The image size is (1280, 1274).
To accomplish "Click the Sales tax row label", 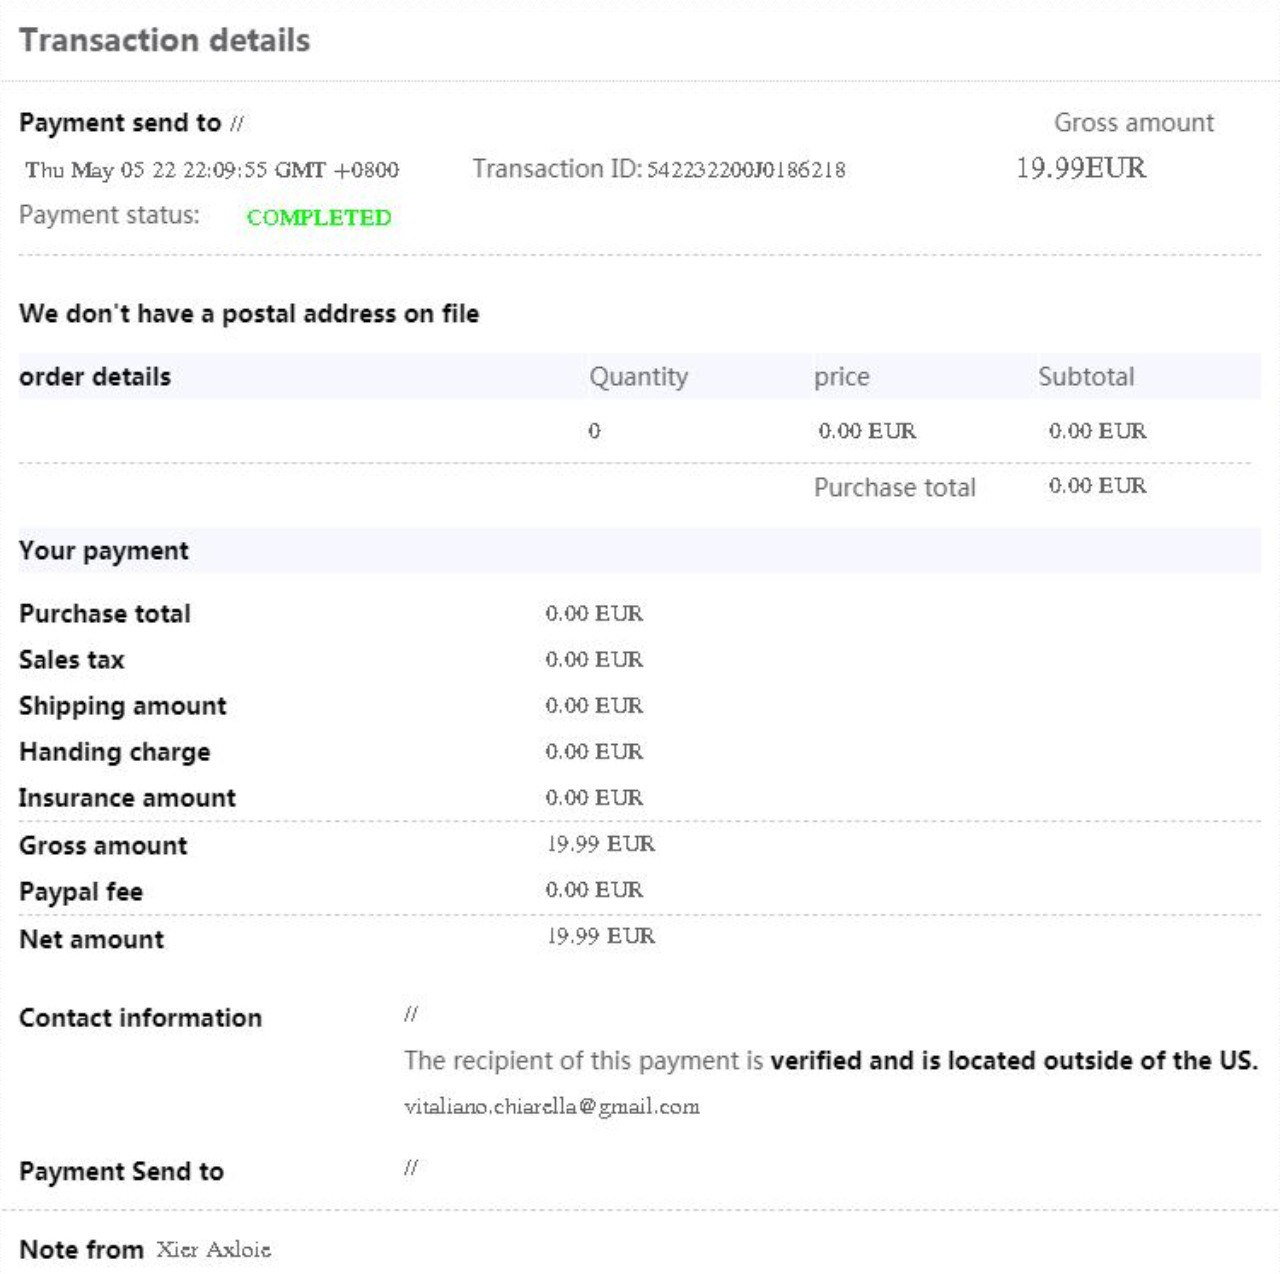I will pos(72,660).
